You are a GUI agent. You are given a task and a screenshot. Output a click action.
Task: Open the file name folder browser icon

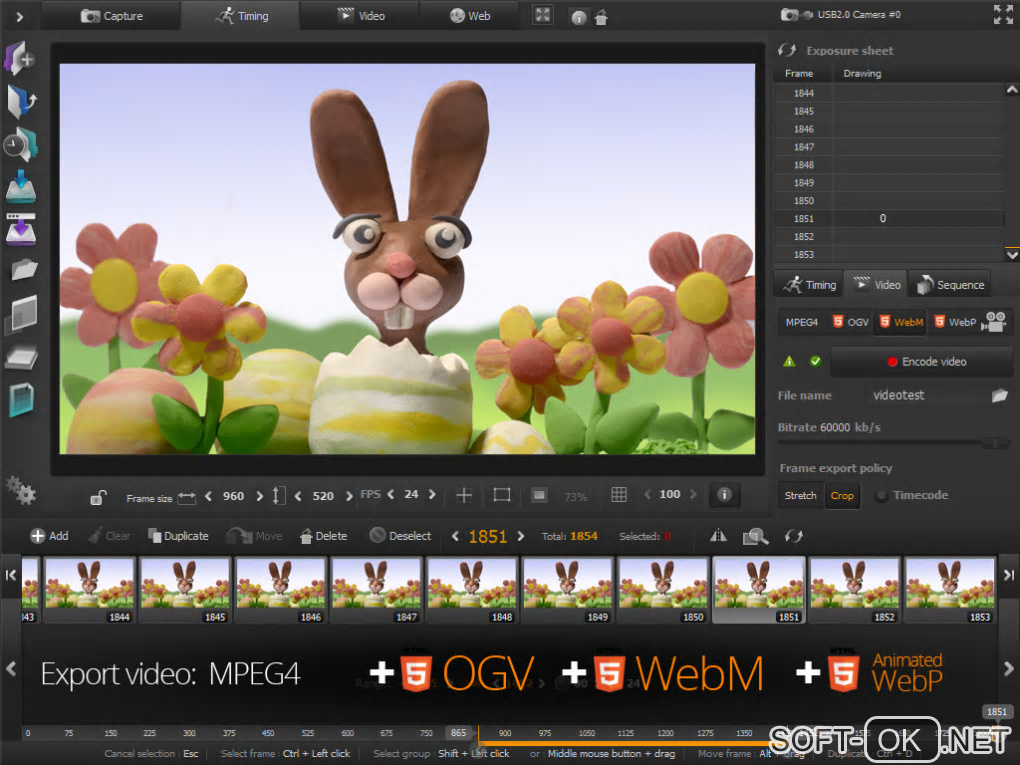coord(999,395)
